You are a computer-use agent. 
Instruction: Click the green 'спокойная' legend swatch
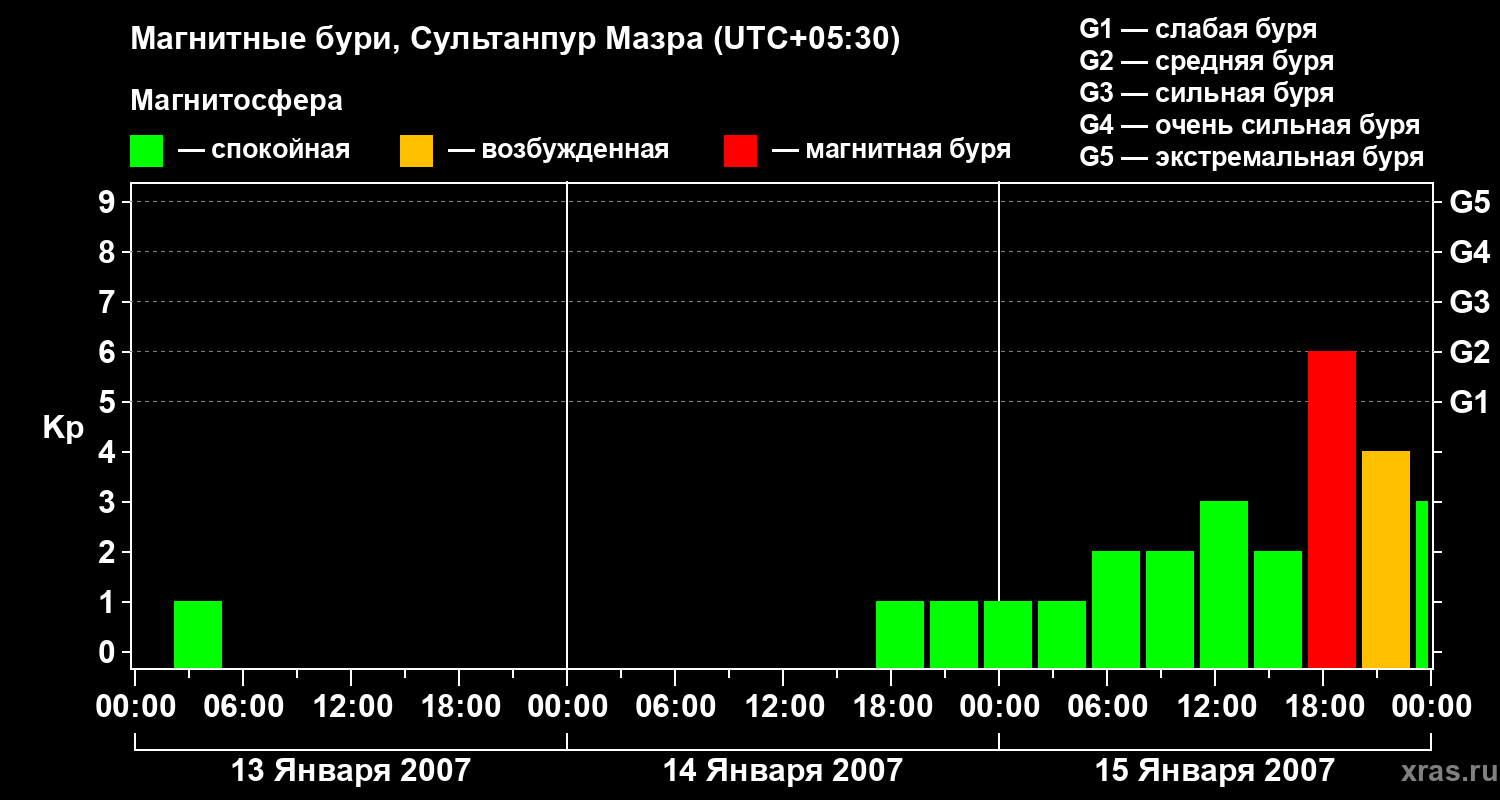coord(146,151)
